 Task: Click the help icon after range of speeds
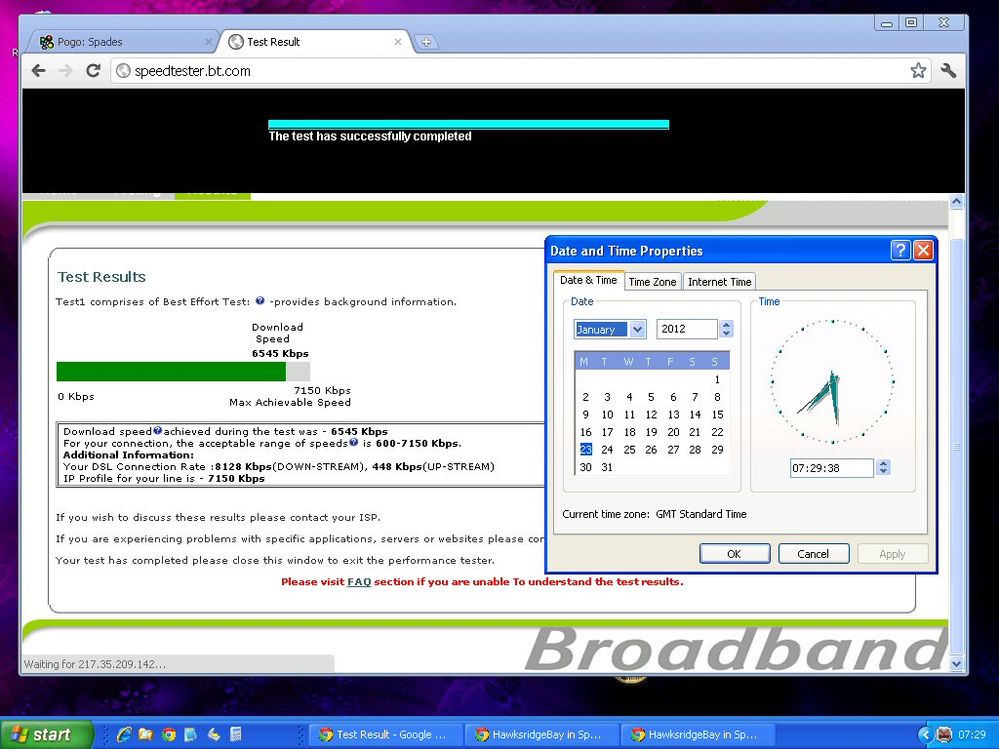pyautogui.click(x=354, y=442)
